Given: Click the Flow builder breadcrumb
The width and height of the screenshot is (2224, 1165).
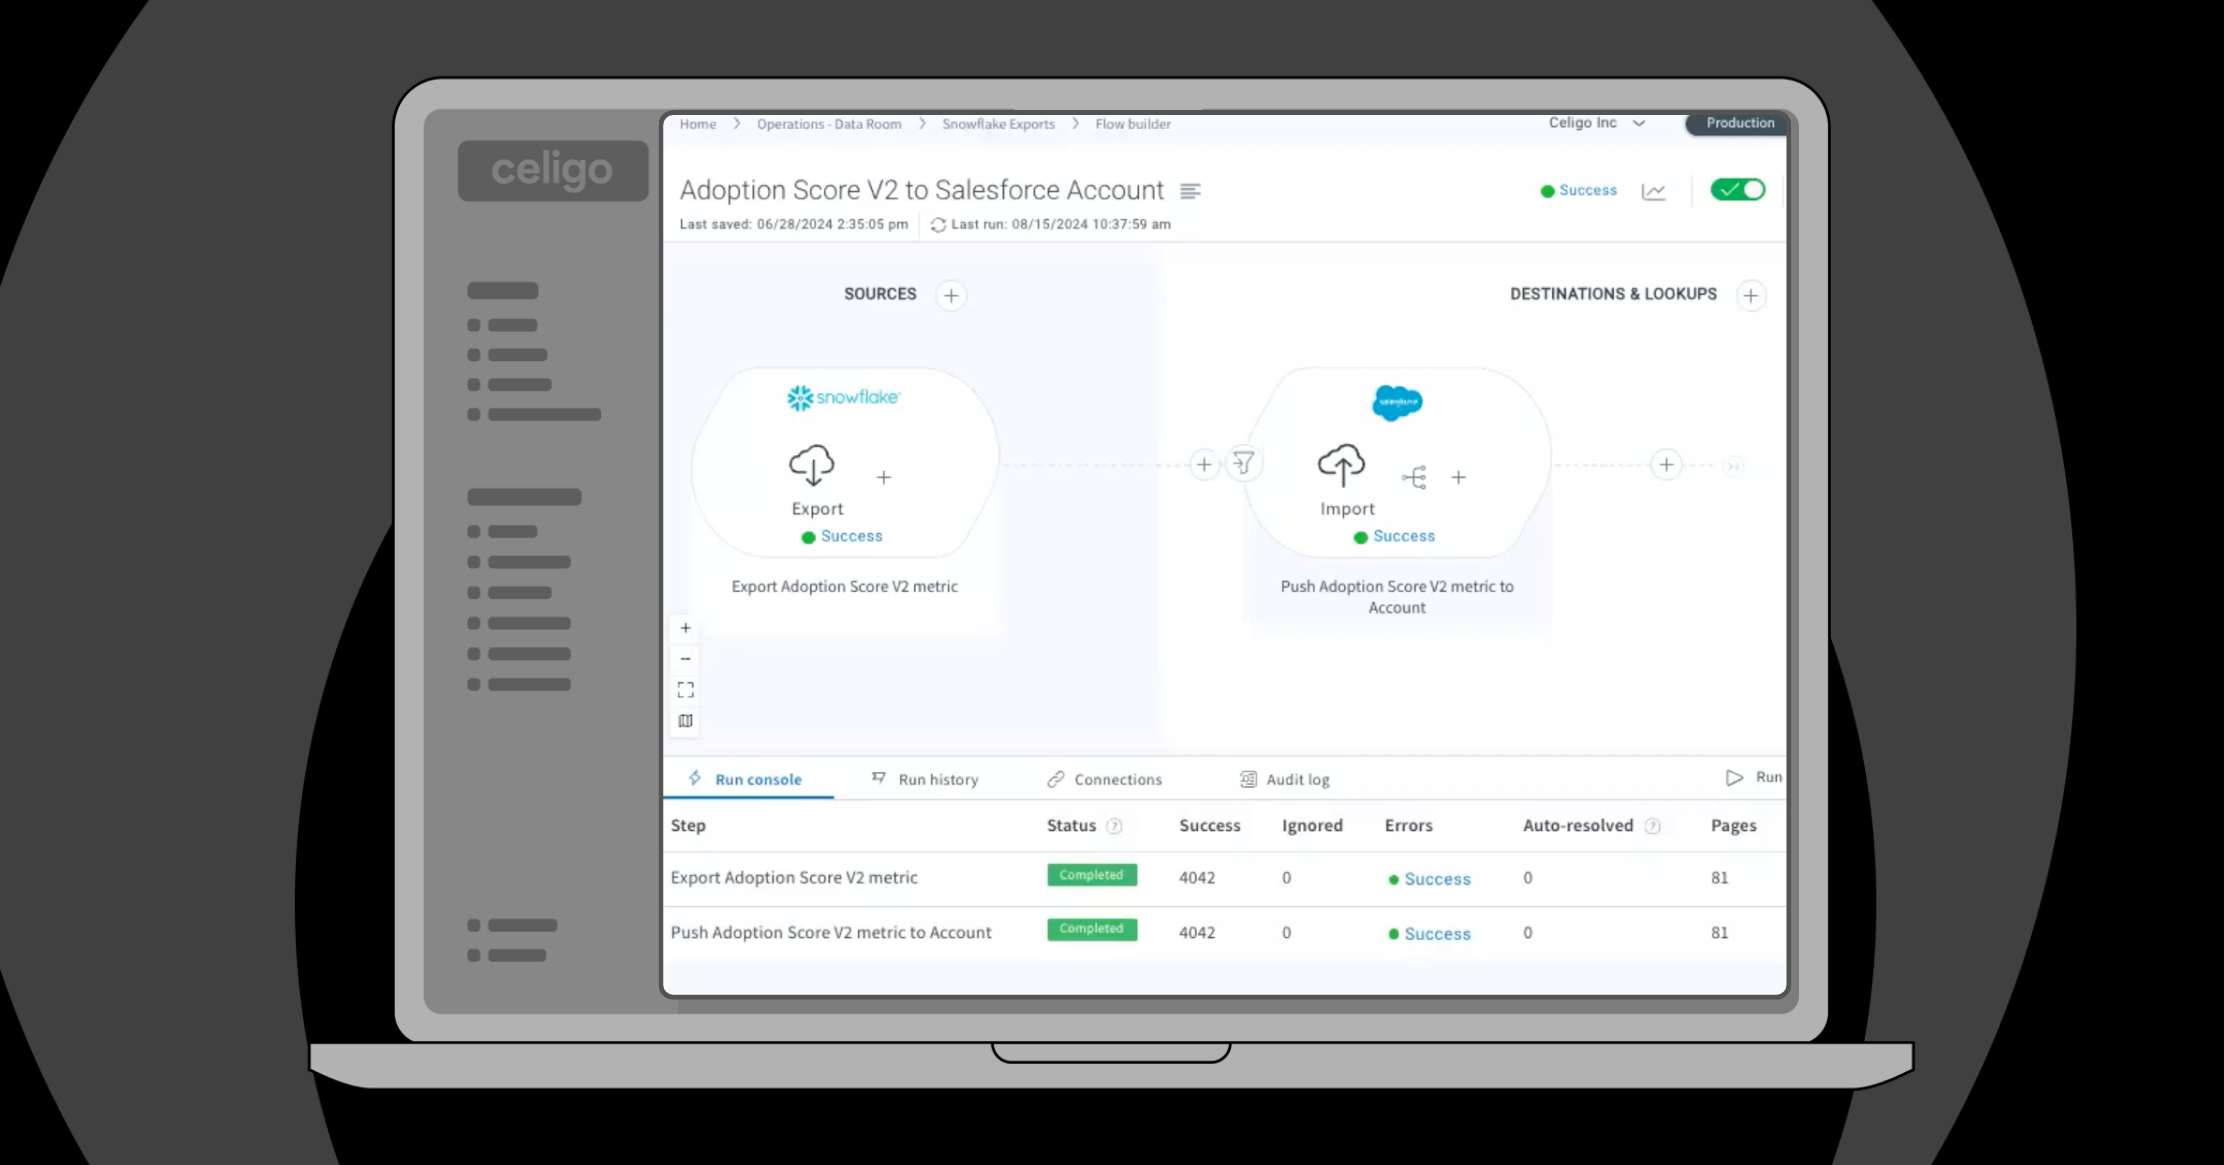Looking at the screenshot, I should tap(1133, 124).
